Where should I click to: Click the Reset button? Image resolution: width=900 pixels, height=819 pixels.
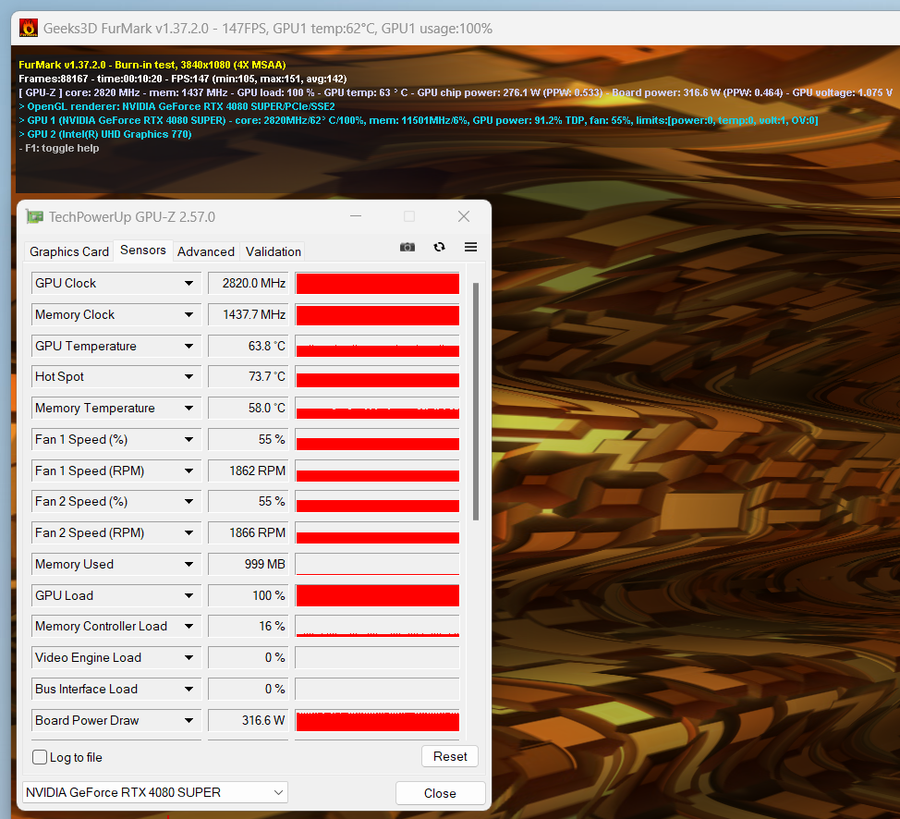pos(450,756)
